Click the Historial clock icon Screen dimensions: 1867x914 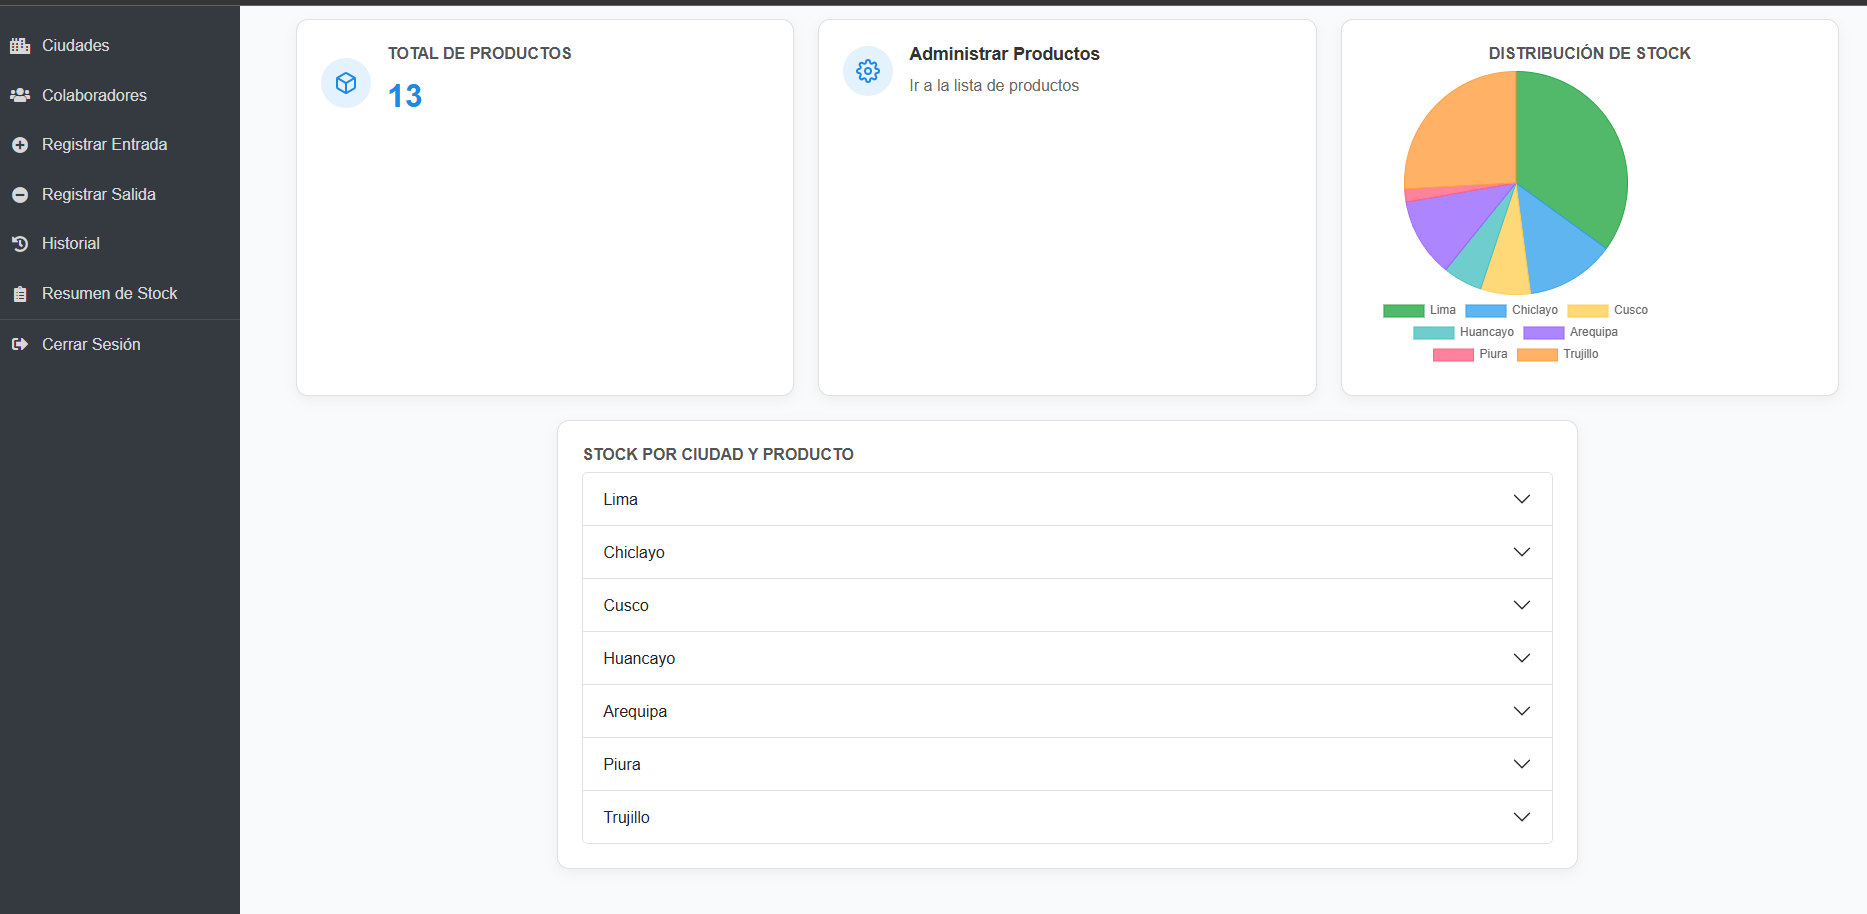click(20, 244)
